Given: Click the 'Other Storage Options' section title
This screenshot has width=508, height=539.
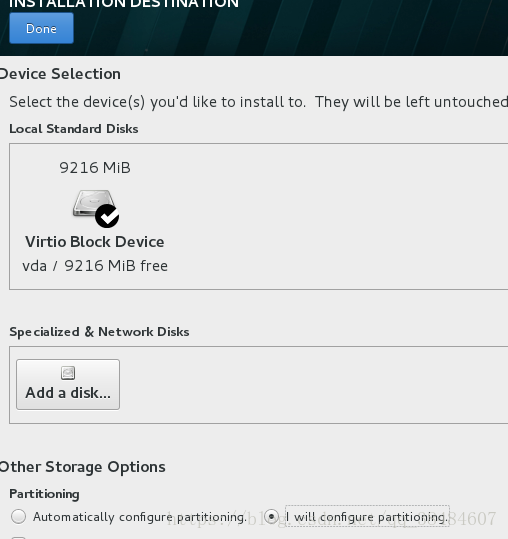Looking at the screenshot, I should [x=82, y=467].
